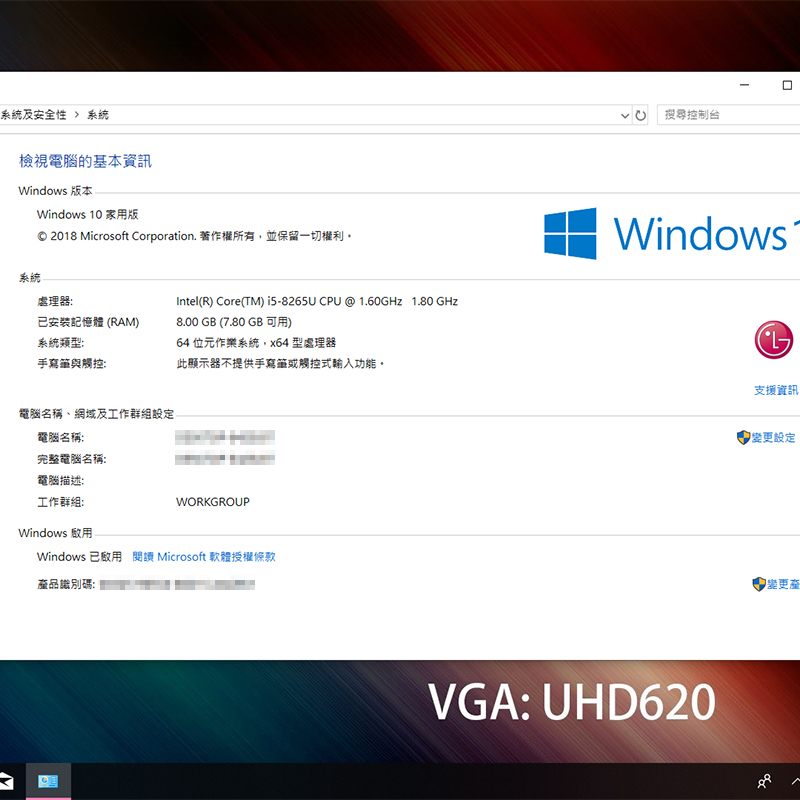Click the Windows 啟用 section header
Image resolution: width=800 pixels, height=800 pixels.
coord(56,533)
